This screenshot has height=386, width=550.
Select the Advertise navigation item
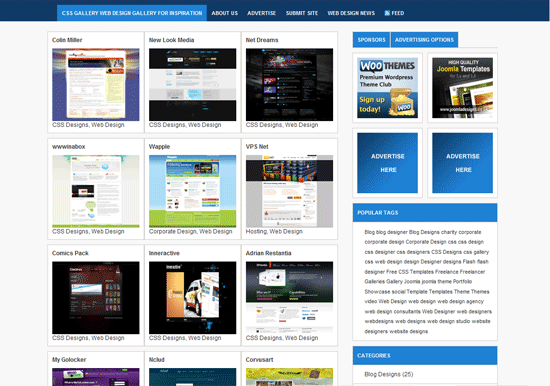(261, 13)
